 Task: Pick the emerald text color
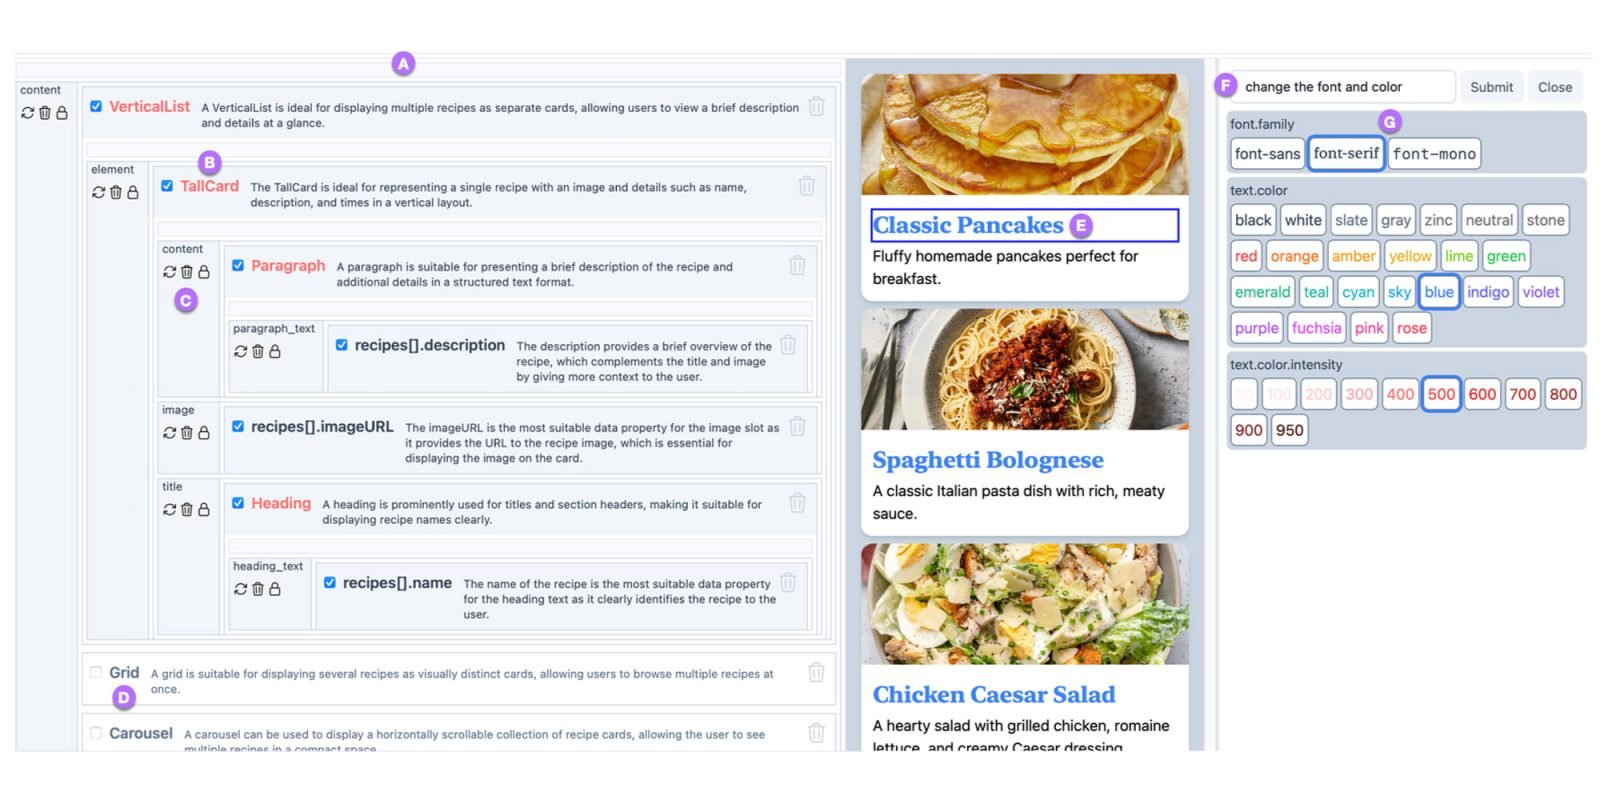point(1262,292)
